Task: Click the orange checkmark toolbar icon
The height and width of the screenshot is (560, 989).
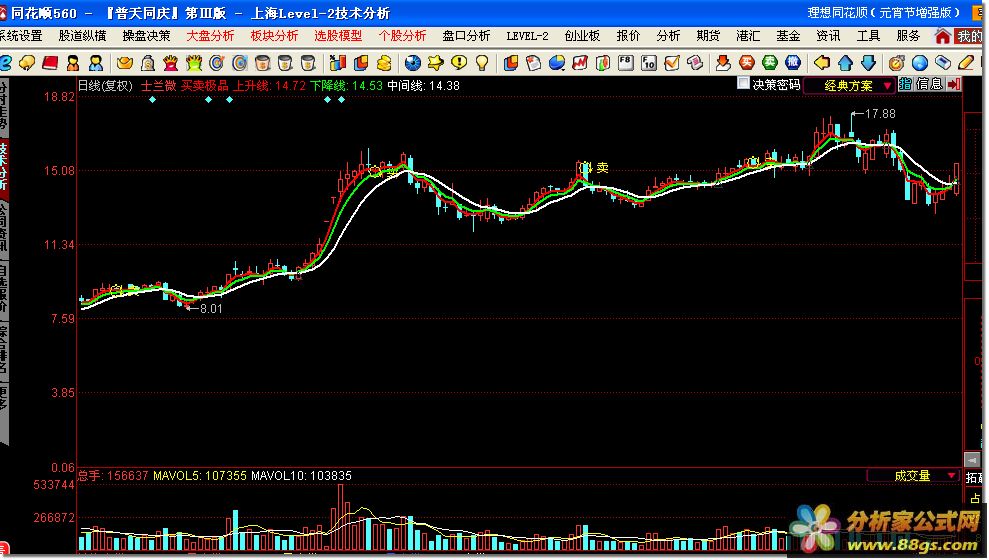Action: pos(672,62)
